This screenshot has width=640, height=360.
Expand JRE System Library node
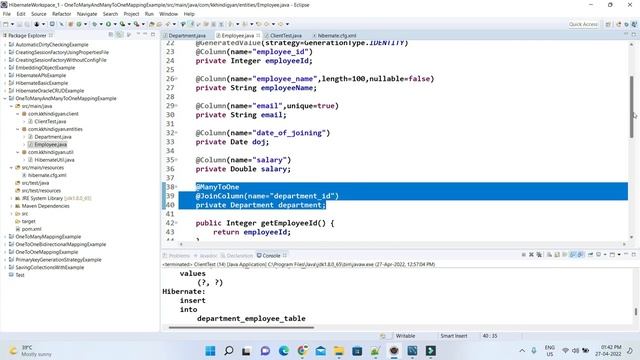pyautogui.click(x=11, y=198)
